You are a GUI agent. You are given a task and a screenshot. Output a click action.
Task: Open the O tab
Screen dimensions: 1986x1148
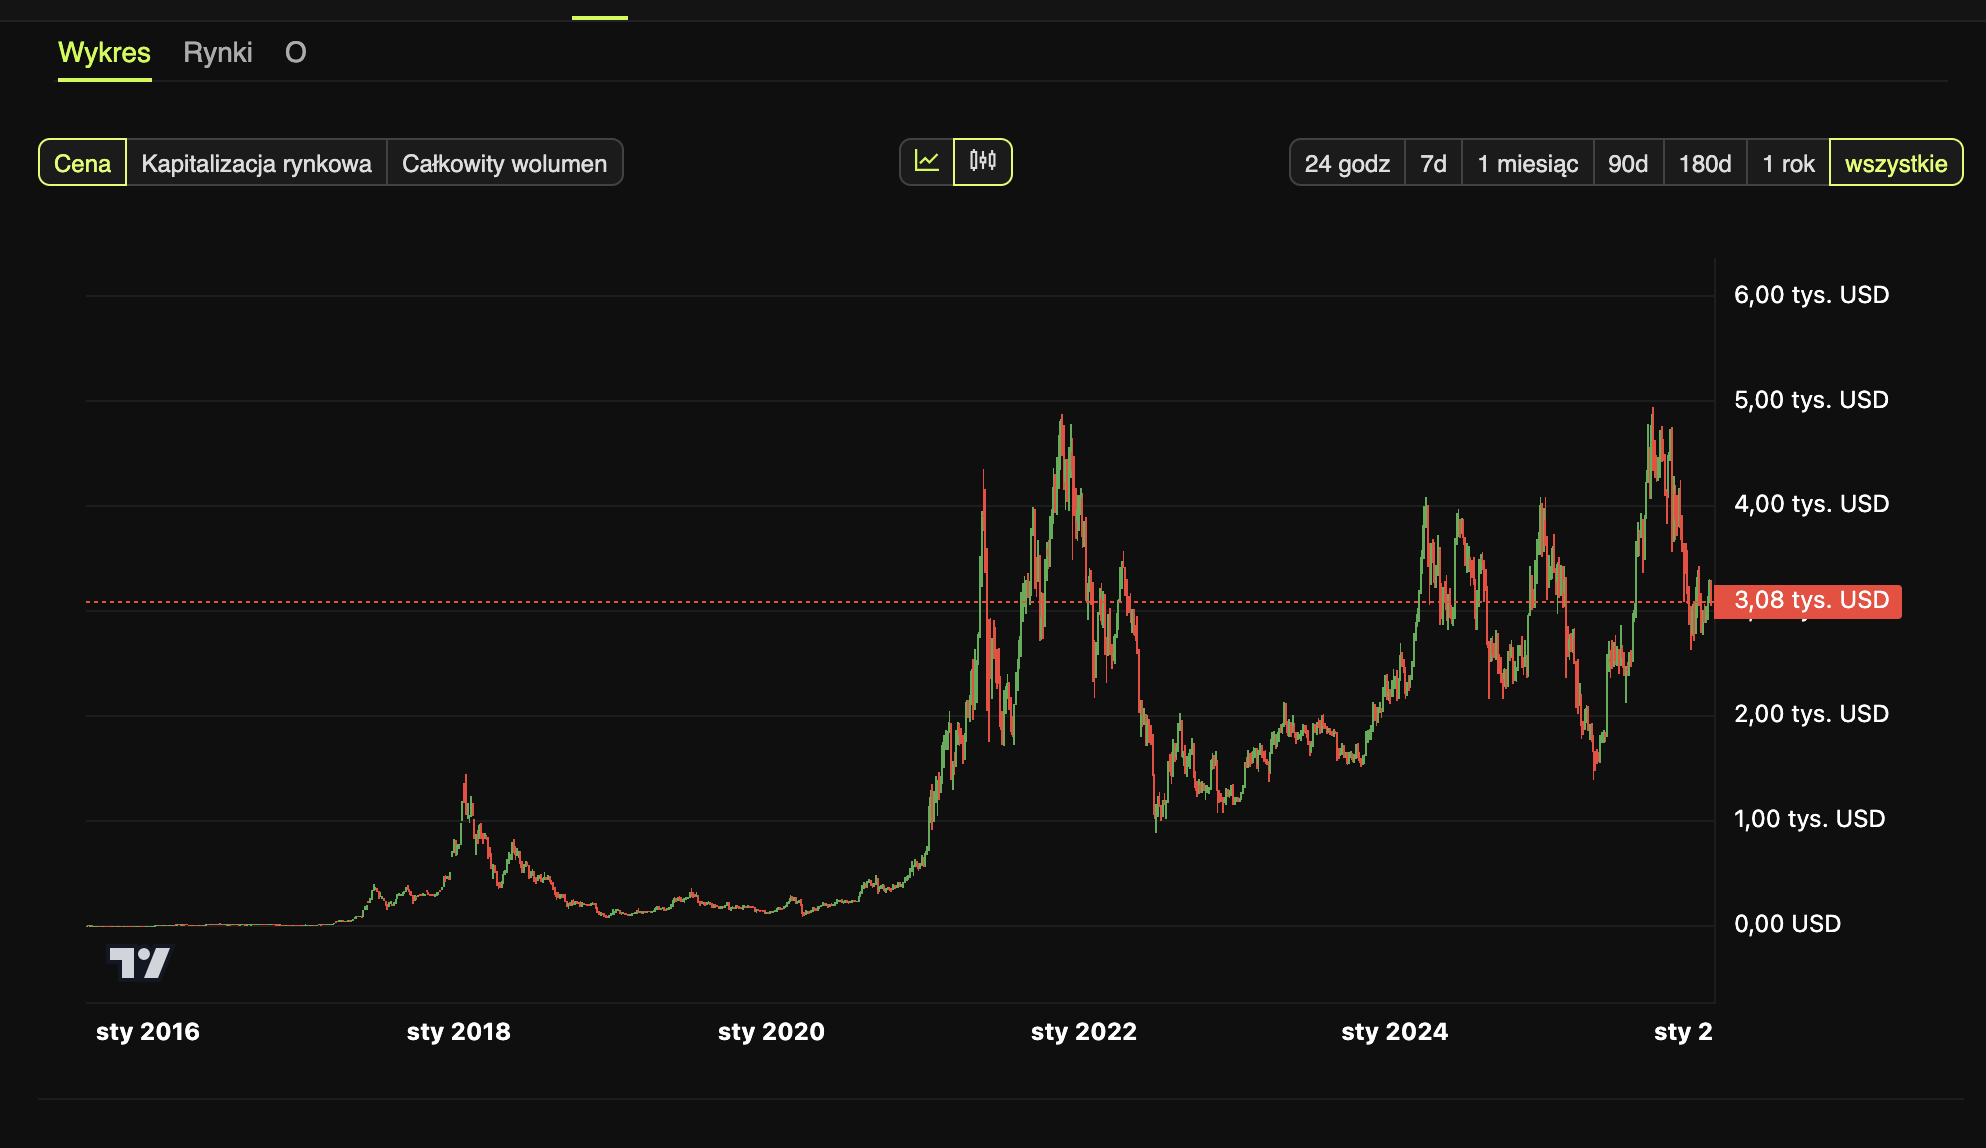[295, 53]
